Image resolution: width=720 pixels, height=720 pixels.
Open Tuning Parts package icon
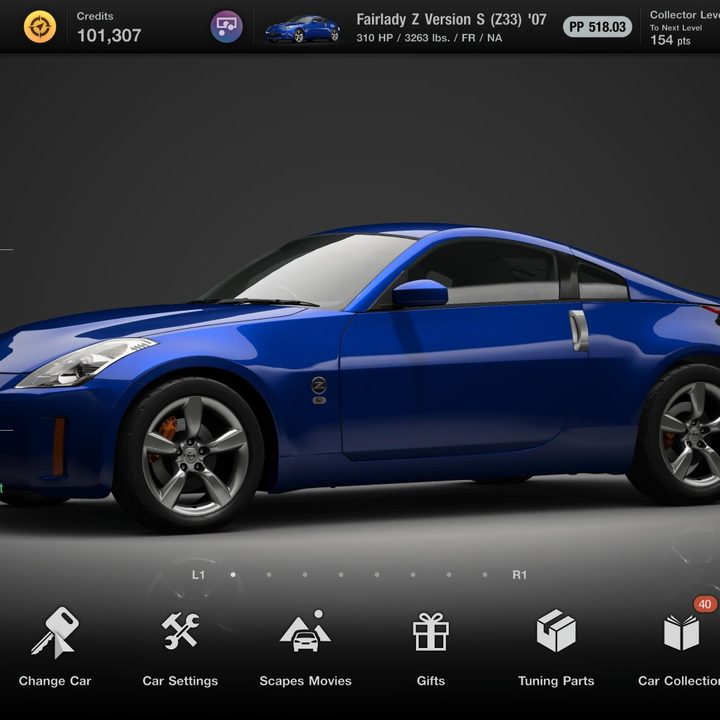click(556, 630)
